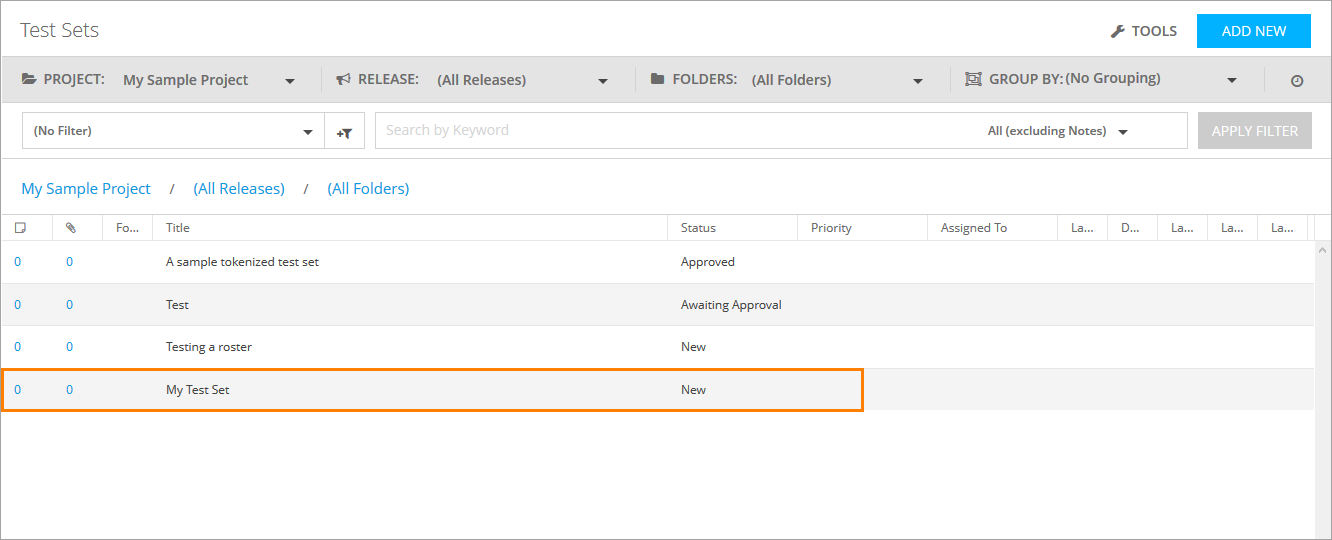Viewport: 1332px width, 540px height.
Task: Click the (All Releases) breadcrumb link
Action: [x=239, y=189]
